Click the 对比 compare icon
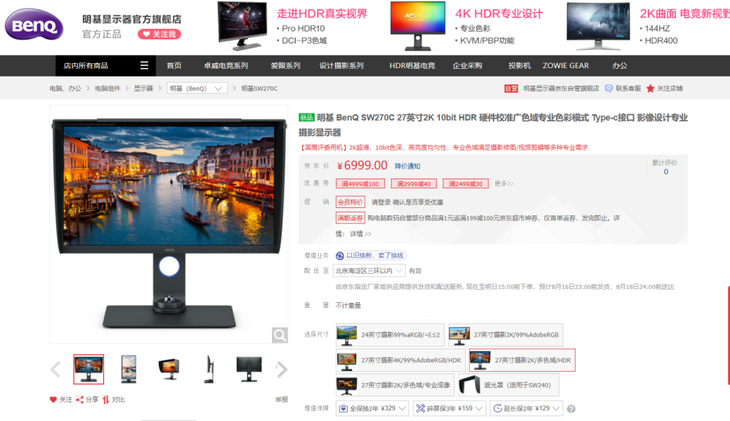 106,400
